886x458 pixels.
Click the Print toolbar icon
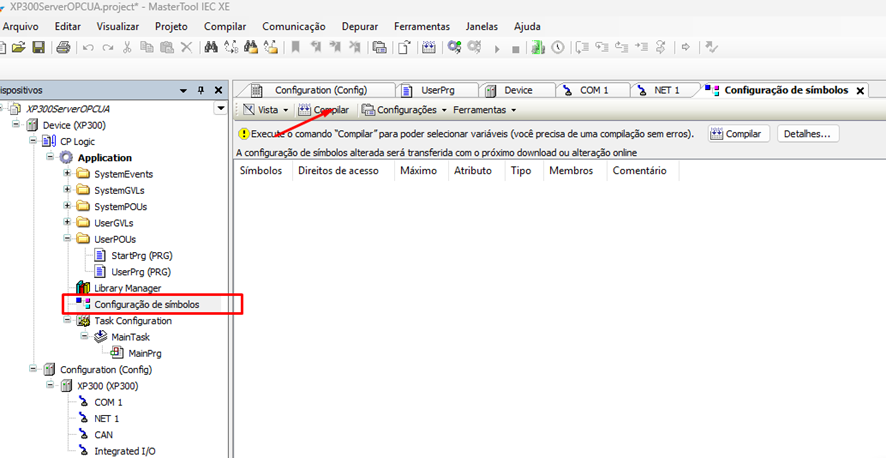tap(63, 47)
